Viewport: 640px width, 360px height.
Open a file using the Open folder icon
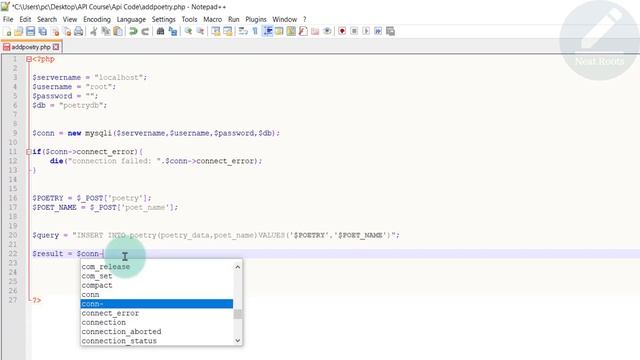(18, 31)
